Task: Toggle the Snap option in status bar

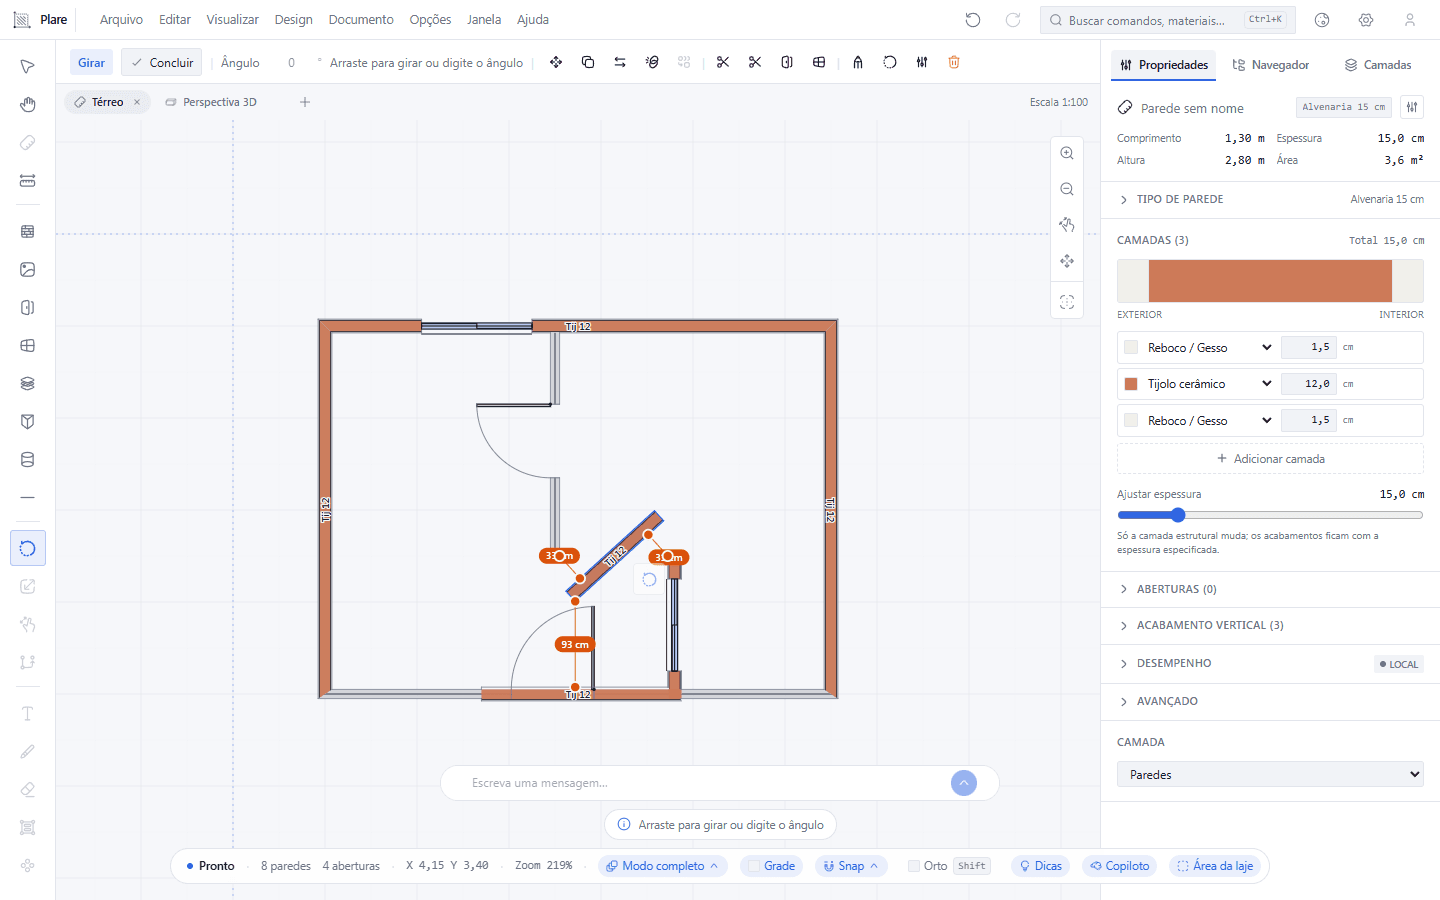Action: 851,866
